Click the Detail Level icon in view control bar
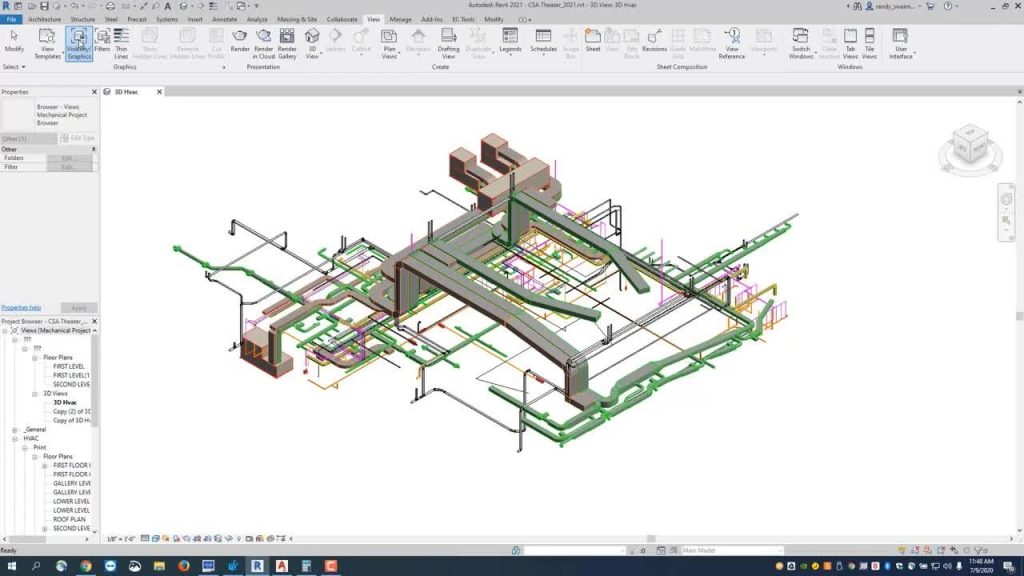 tap(145, 539)
